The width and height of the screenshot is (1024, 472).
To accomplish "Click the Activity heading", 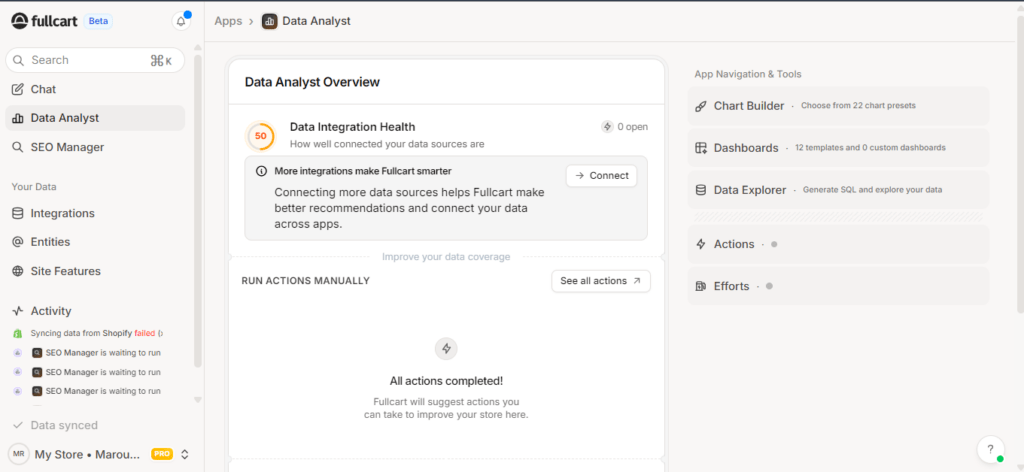I will click(x=51, y=311).
